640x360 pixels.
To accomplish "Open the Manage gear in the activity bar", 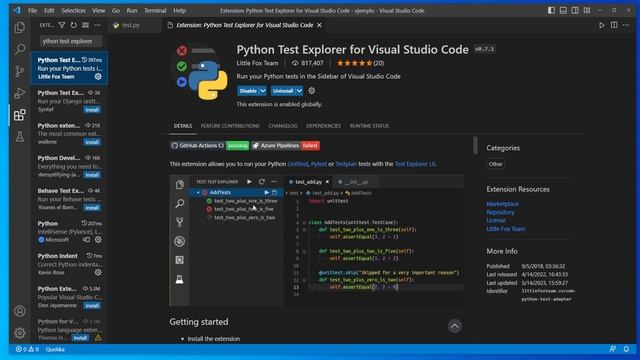I will coord(20,333).
